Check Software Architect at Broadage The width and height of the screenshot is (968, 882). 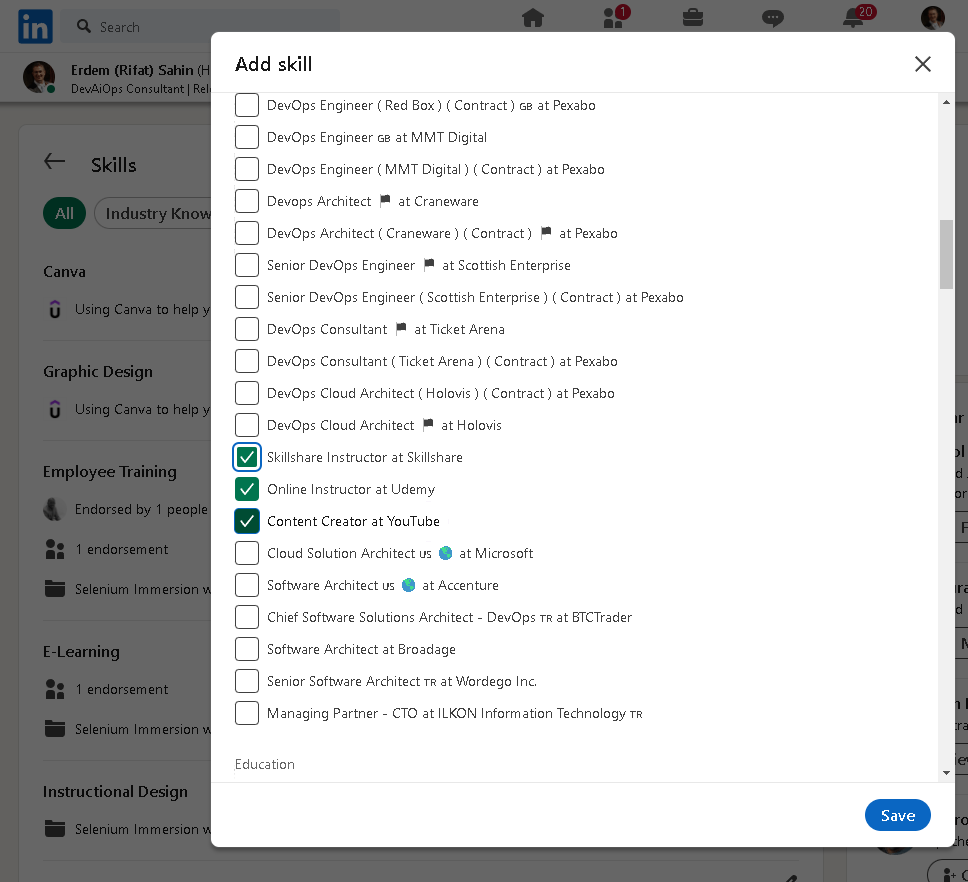coord(246,649)
